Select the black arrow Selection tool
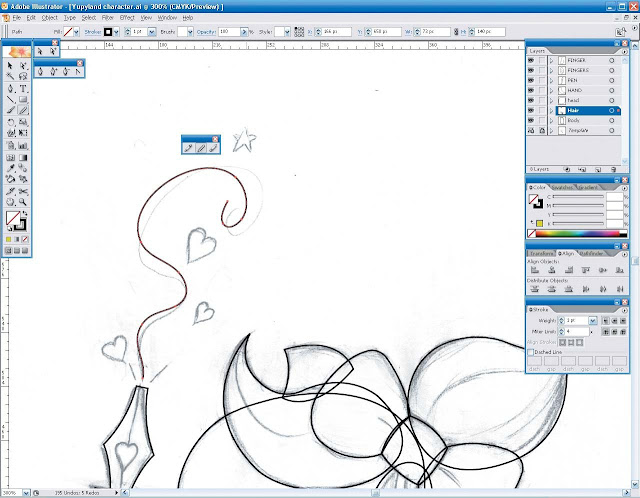Viewport: 640px width, 498px height. coord(11,65)
